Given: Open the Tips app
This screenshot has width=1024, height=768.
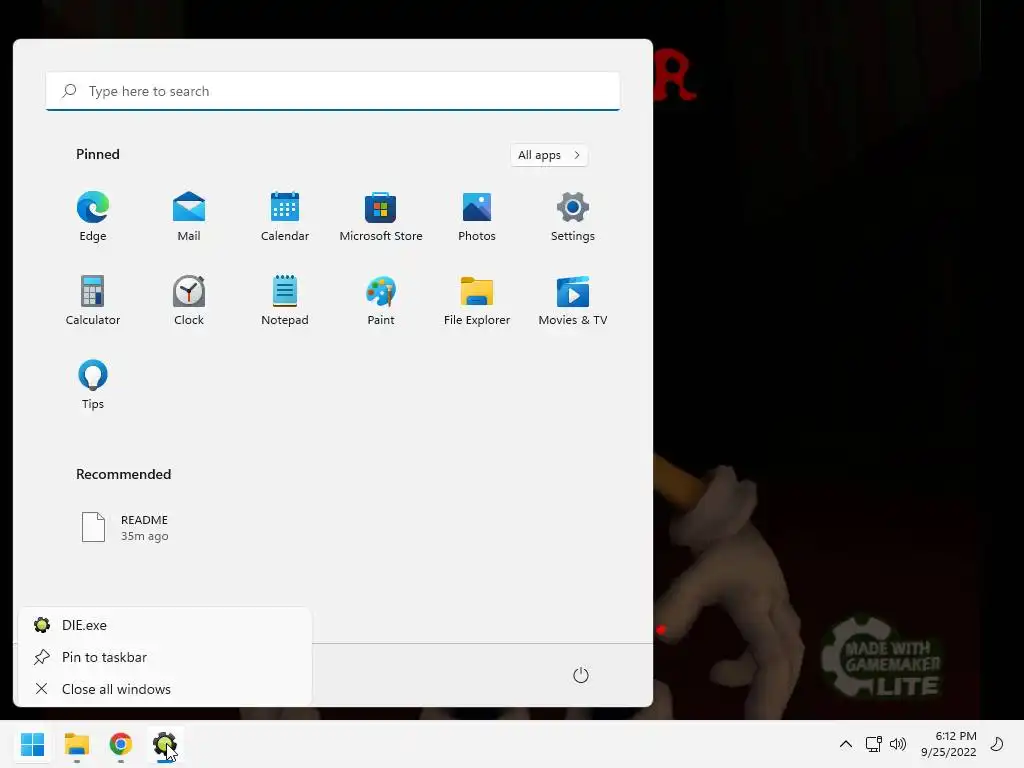Looking at the screenshot, I should click(x=93, y=385).
